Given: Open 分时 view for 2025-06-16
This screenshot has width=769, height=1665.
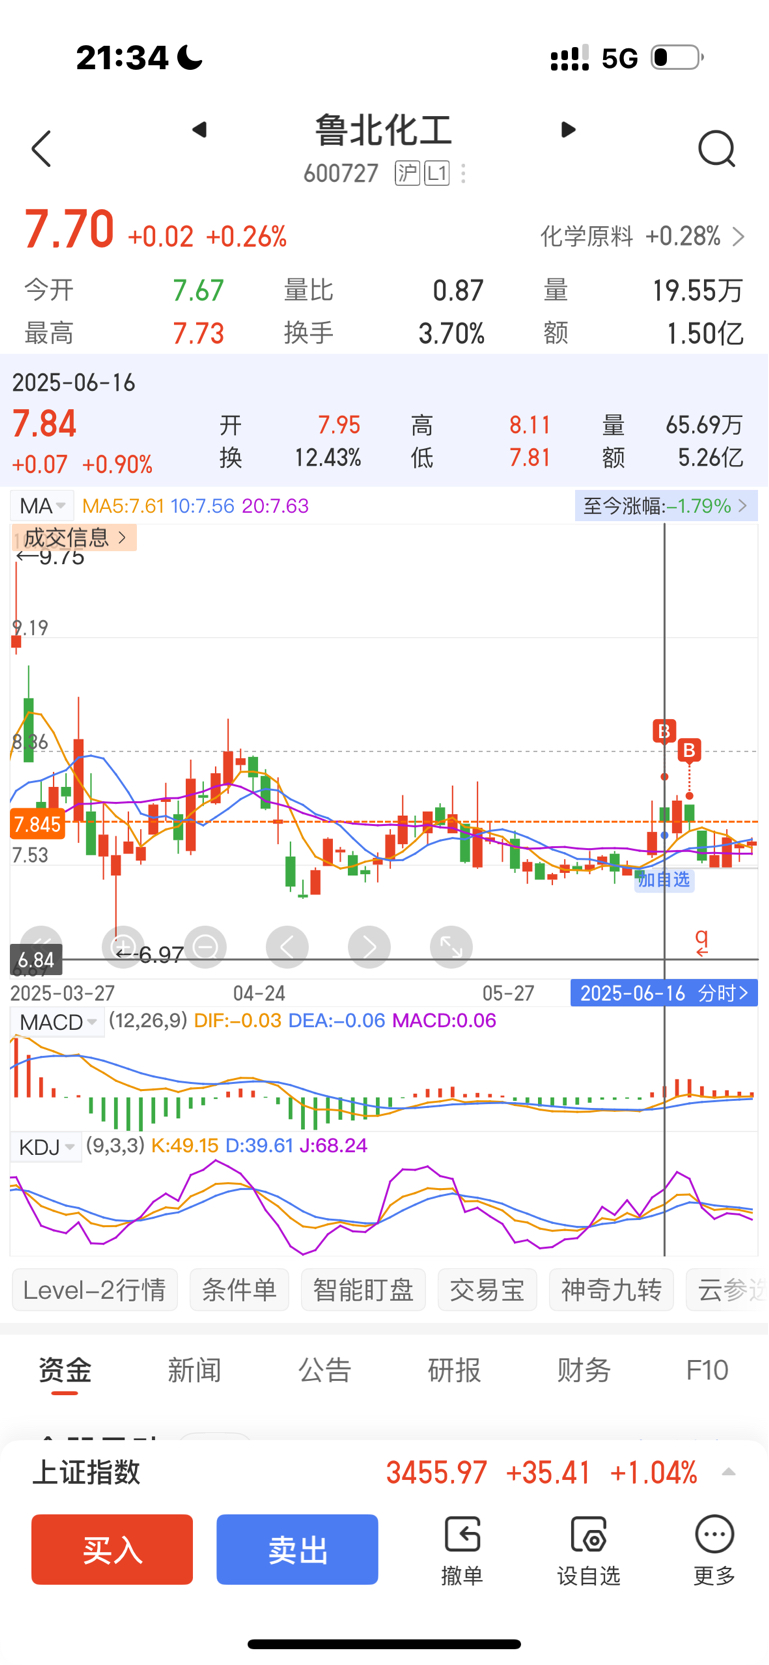Looking at the screenshot, I should pos(664,993).
